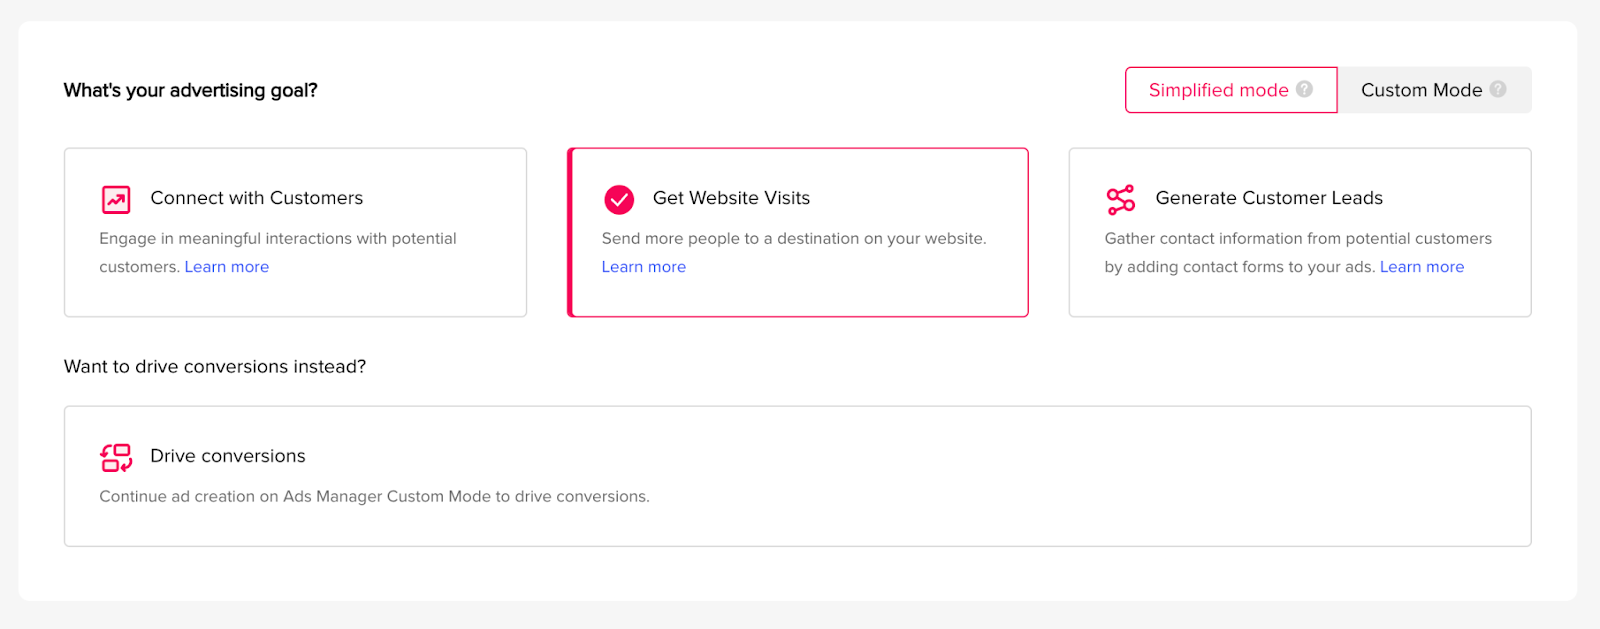Switch to Custom Mode
The height and width of the screenshot is (629, 1600).
pos(1421,90)
